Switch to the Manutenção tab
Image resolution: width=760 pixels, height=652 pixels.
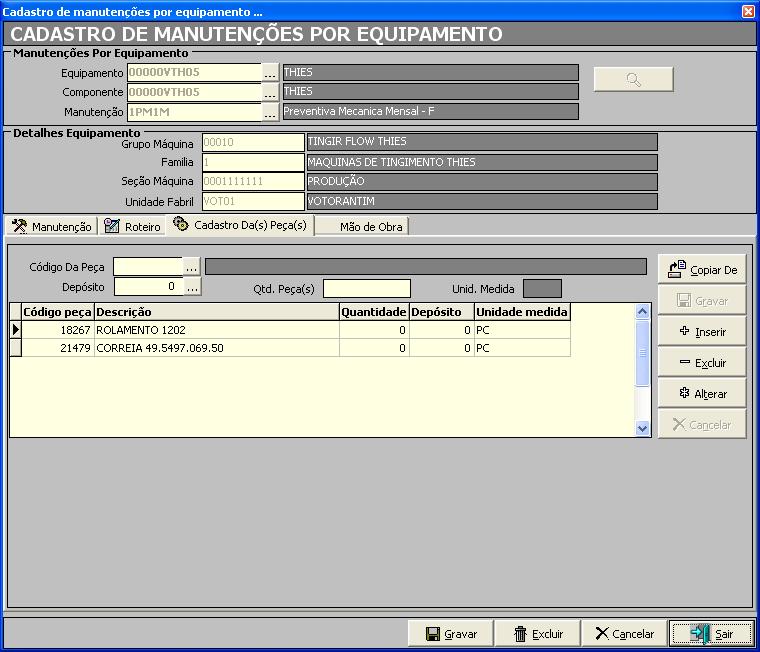click(52, 227)
